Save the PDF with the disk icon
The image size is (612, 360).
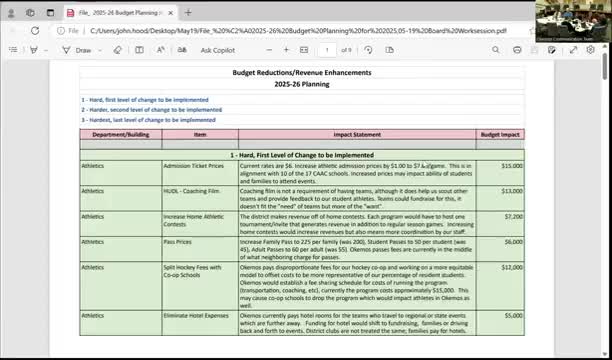coord(534,50)
